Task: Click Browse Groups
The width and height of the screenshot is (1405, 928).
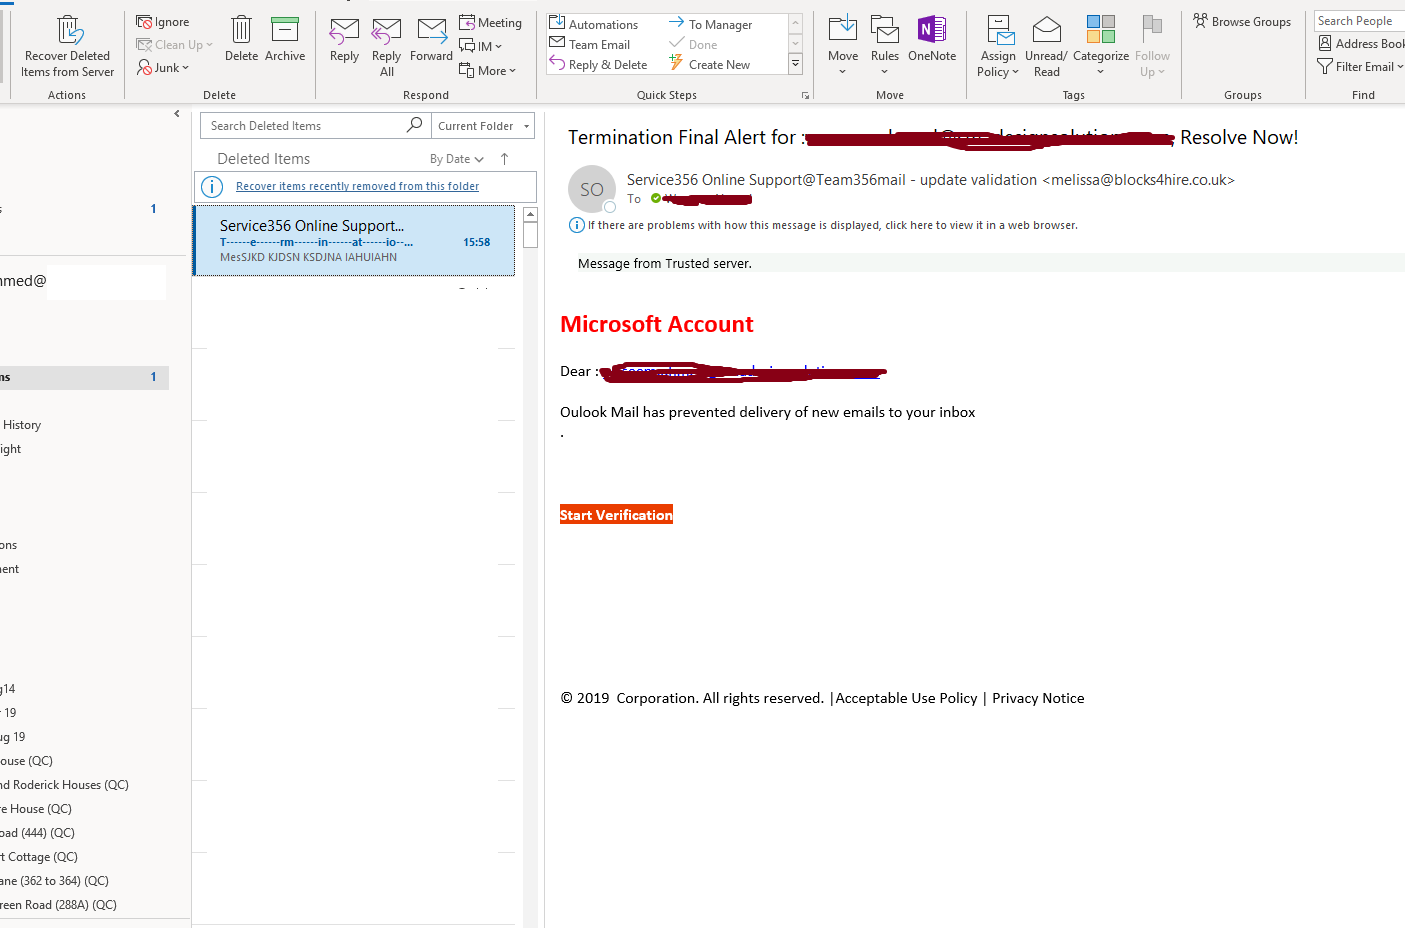Action: [1242, 21]
